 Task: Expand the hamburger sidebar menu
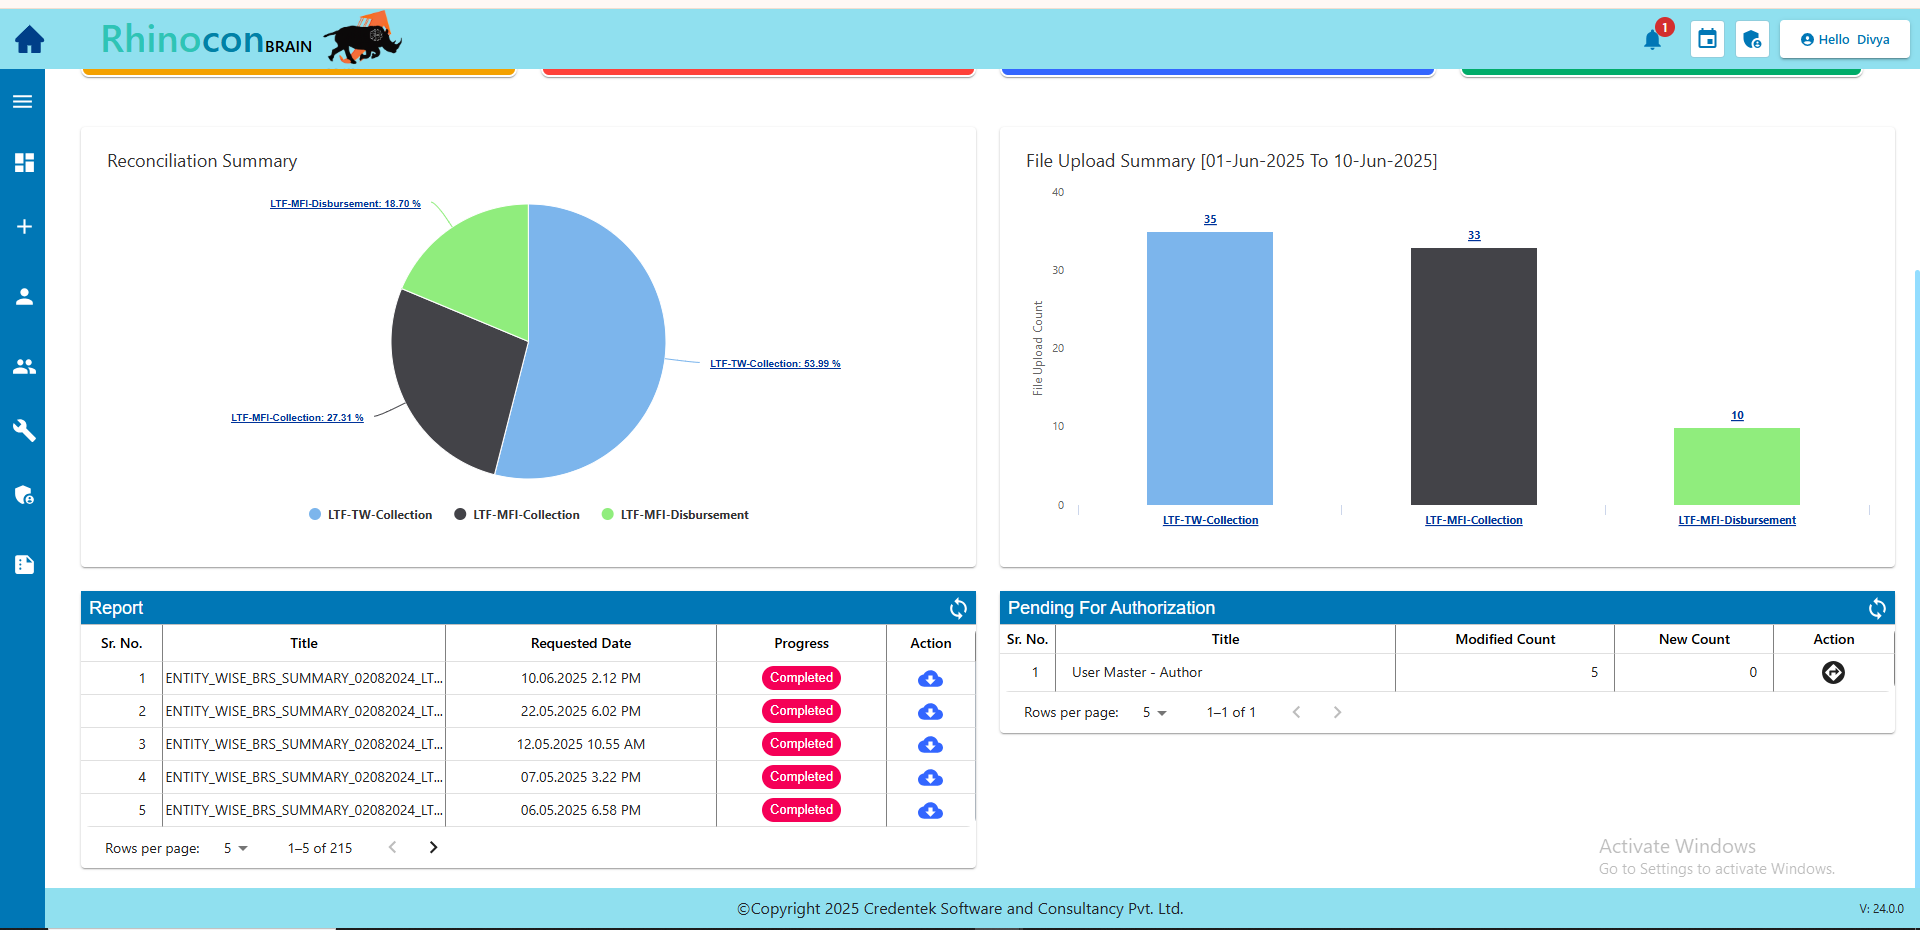tap(23, 102)
